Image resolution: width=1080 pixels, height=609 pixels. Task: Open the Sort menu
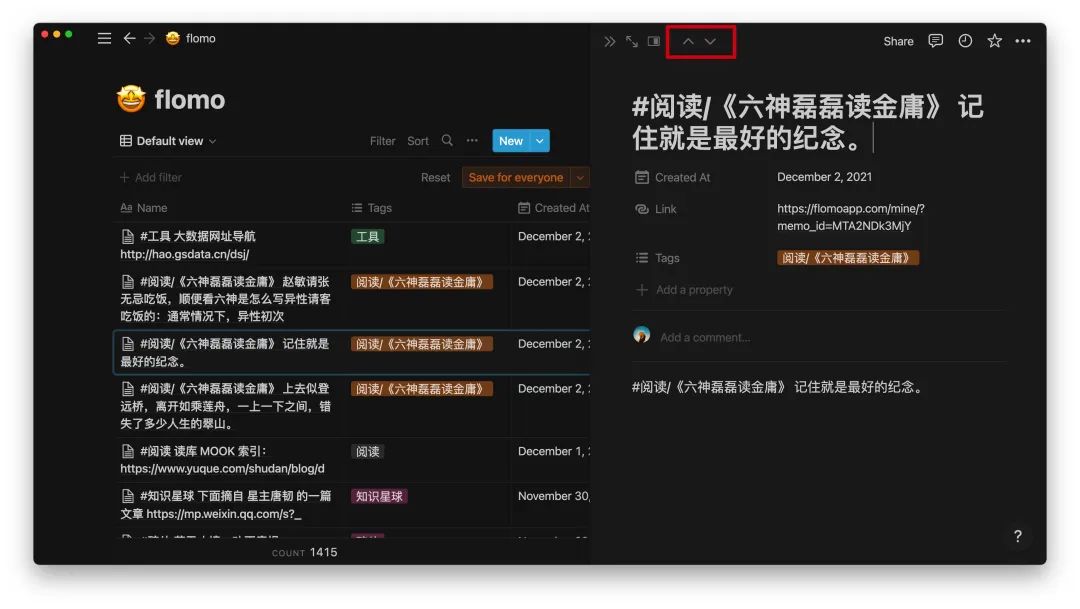pyautogui.click(x=418, y=141)
